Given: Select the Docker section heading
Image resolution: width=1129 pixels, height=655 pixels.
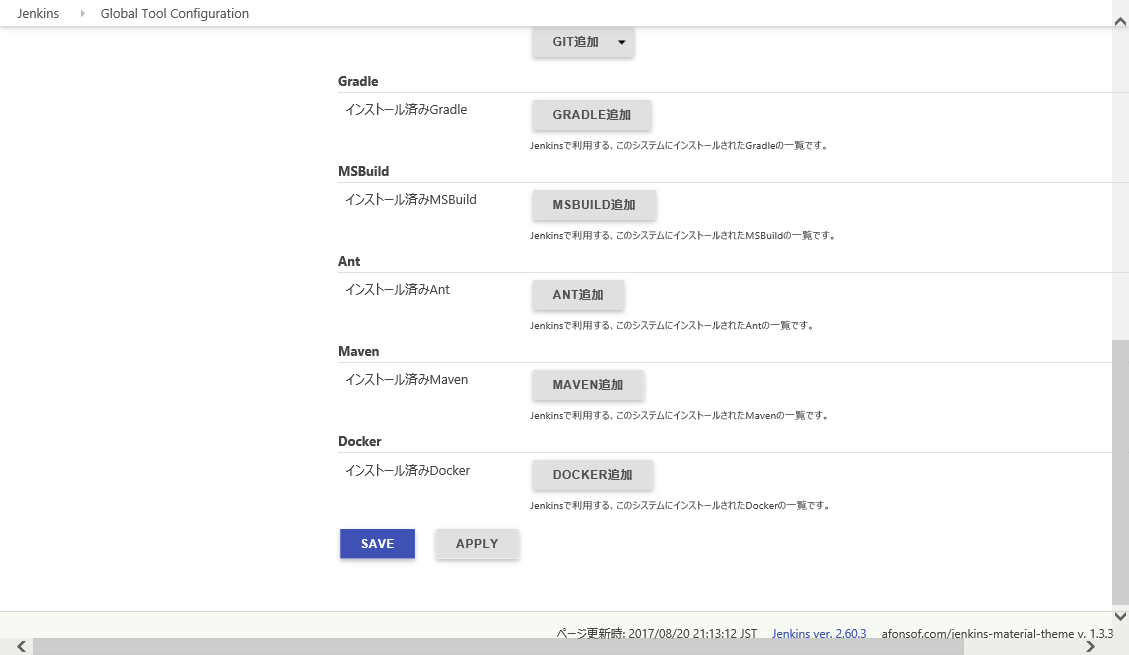Looking at the screenshot, I should 359,441.
